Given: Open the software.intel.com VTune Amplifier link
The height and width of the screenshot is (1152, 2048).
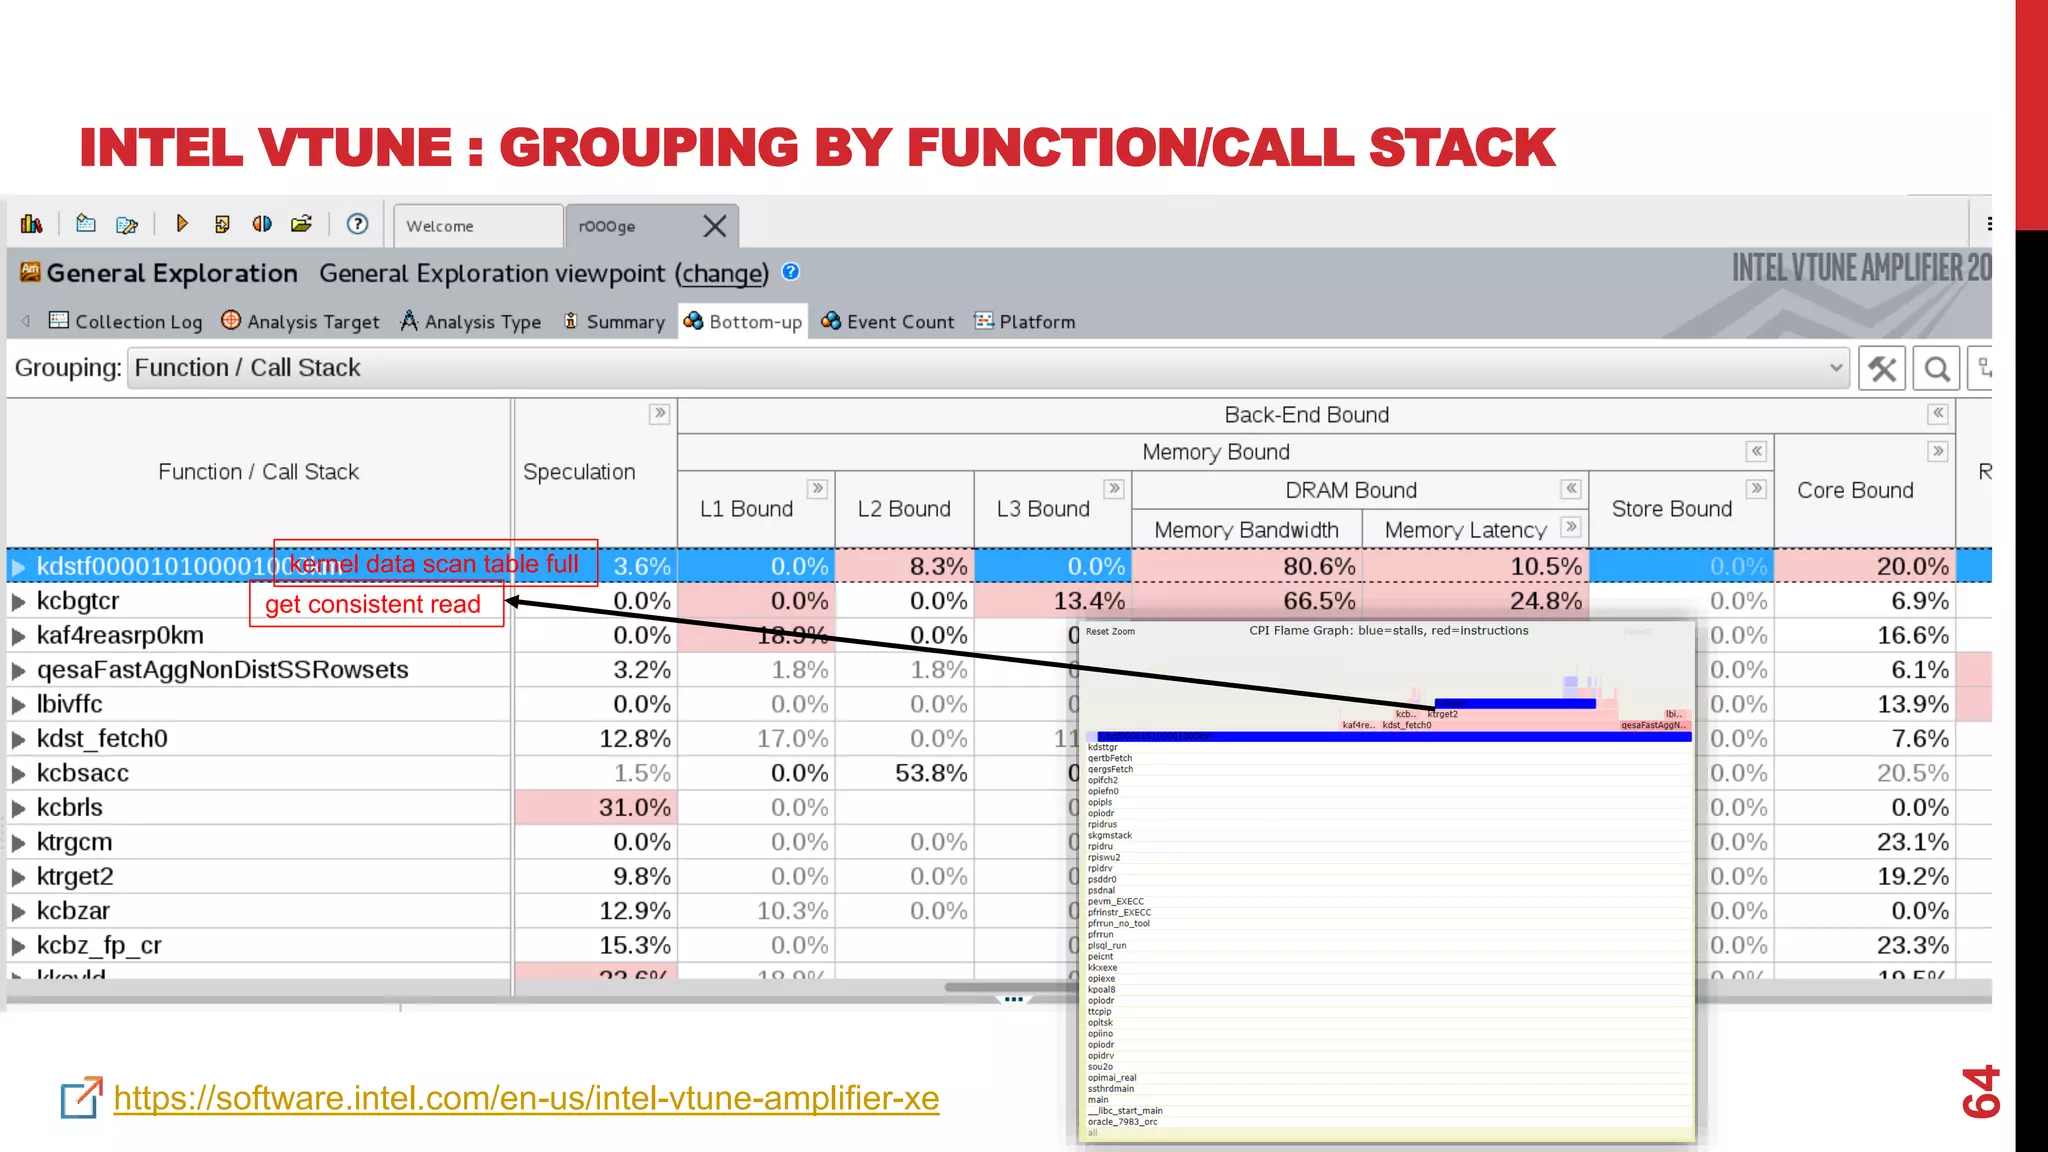Looking at the screenshot, I should pos(526,1098).
